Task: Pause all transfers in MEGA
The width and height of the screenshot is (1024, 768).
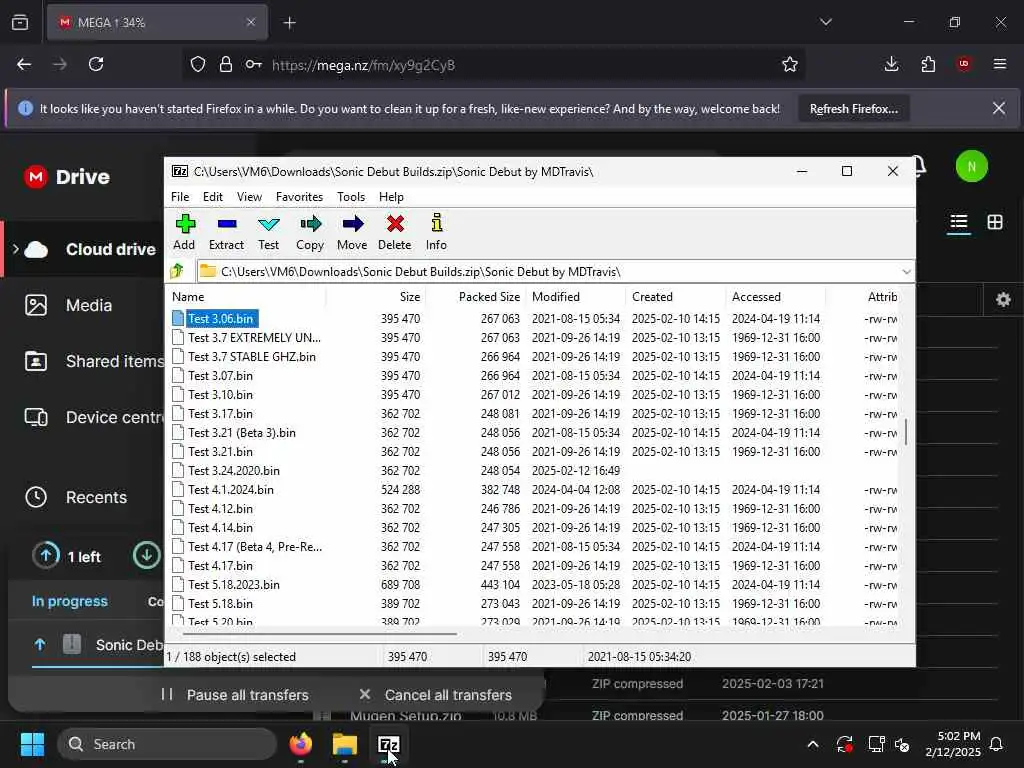Action: pos(235,695)
